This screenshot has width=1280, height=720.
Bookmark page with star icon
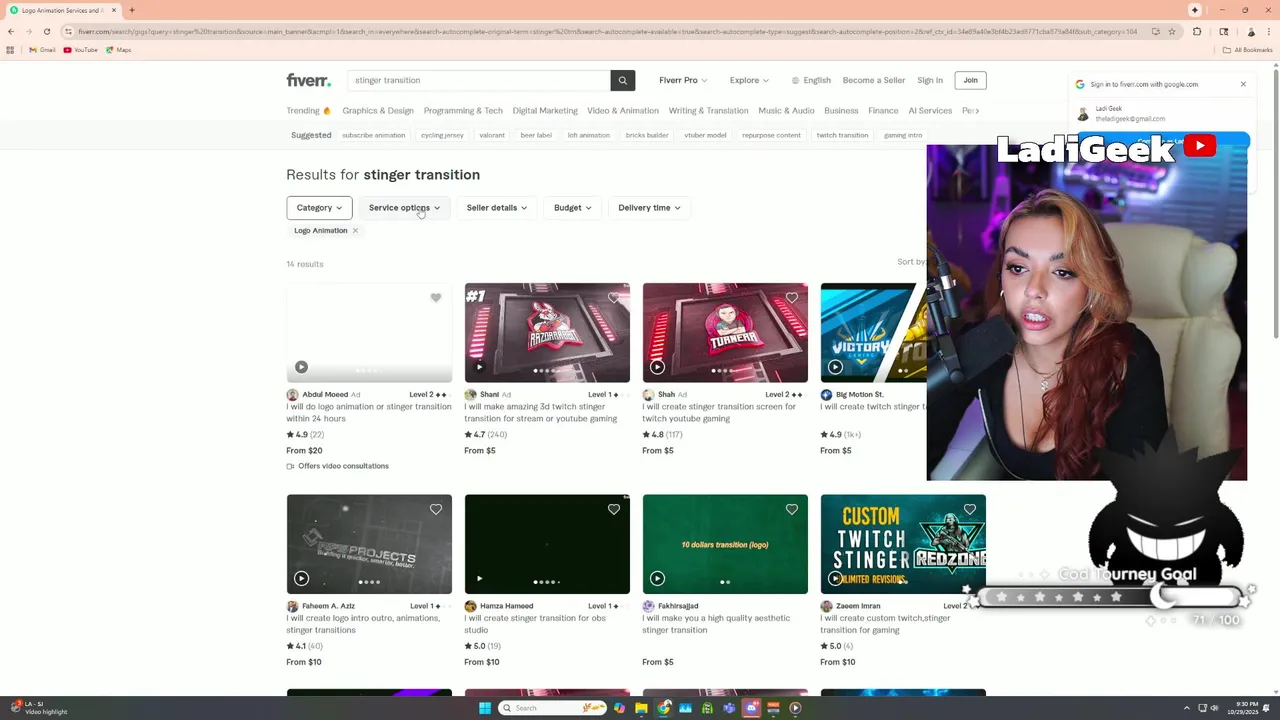tap(1171, 32)
